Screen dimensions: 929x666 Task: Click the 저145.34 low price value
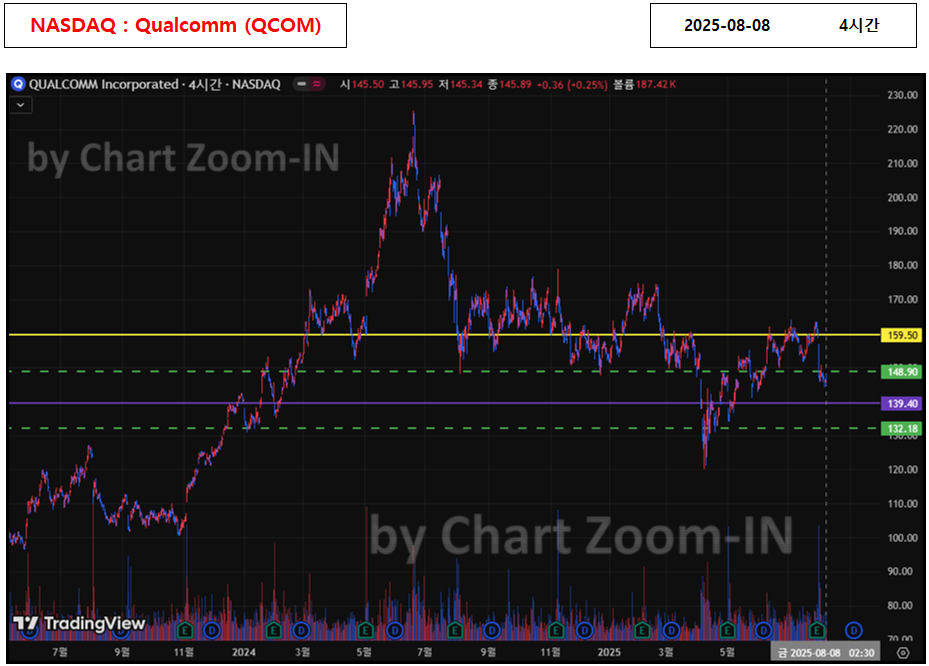[460, 84]
